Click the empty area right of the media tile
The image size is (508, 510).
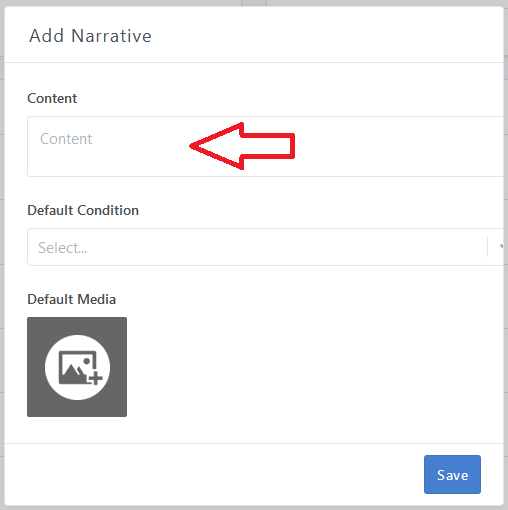point(313,367)
